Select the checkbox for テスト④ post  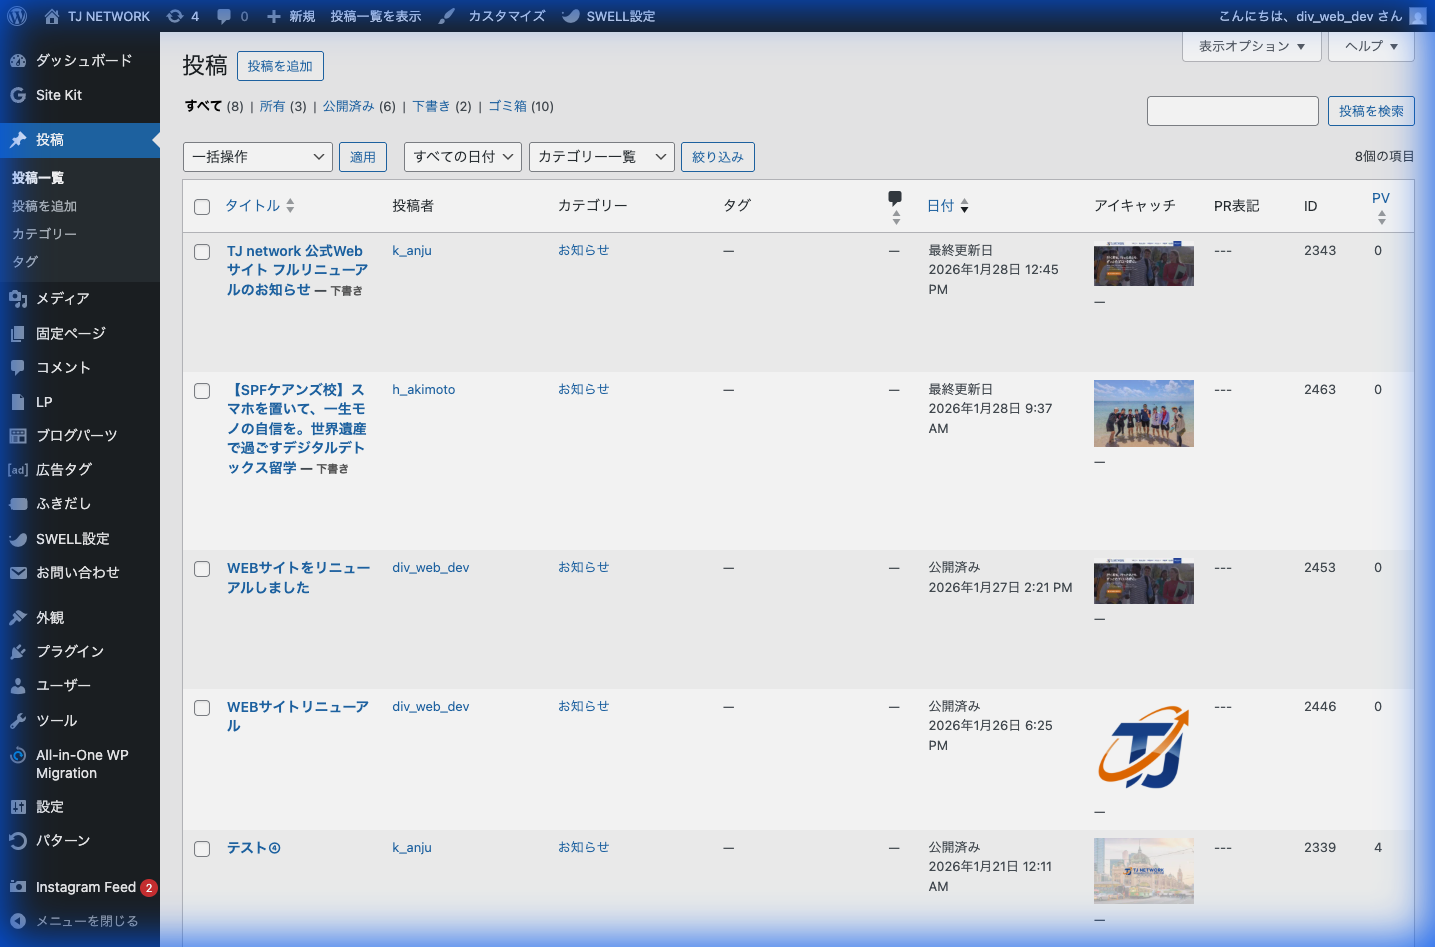202,849
